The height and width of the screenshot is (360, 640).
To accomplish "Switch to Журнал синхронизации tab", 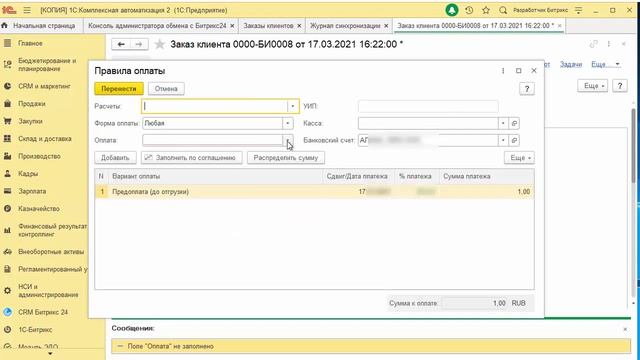I will point(345,26).
